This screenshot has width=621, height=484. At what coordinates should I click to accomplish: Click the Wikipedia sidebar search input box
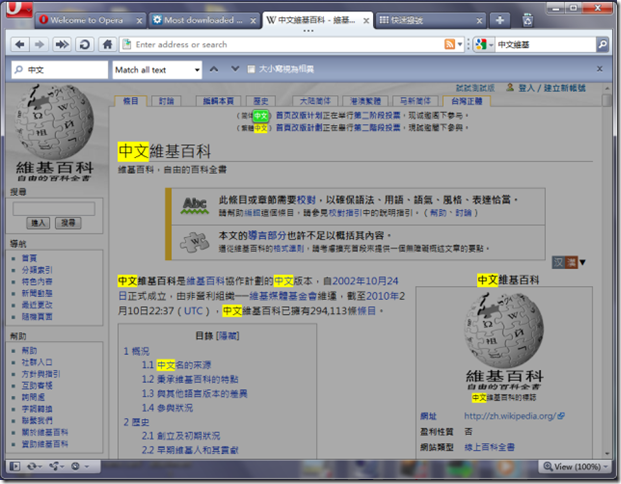(x=54, y=209)
